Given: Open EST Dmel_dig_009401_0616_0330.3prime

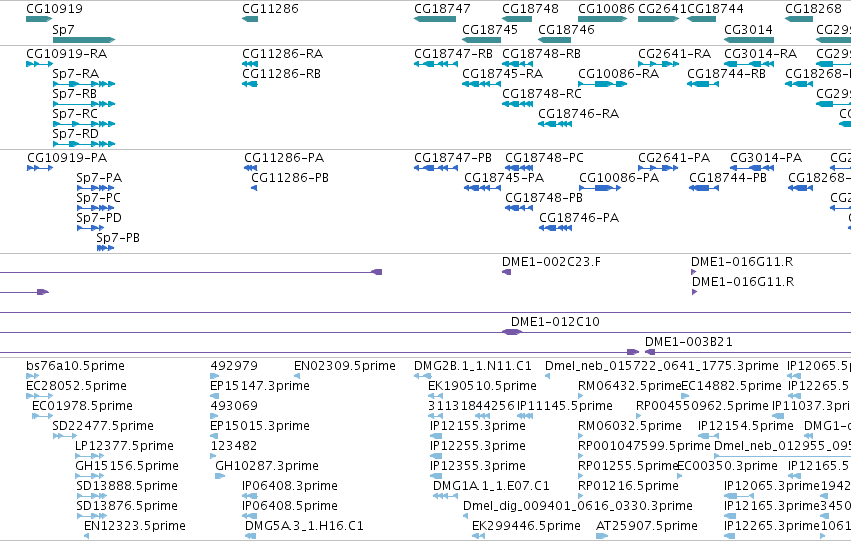Looking at the screenshot, I should [x=578, y=506].
